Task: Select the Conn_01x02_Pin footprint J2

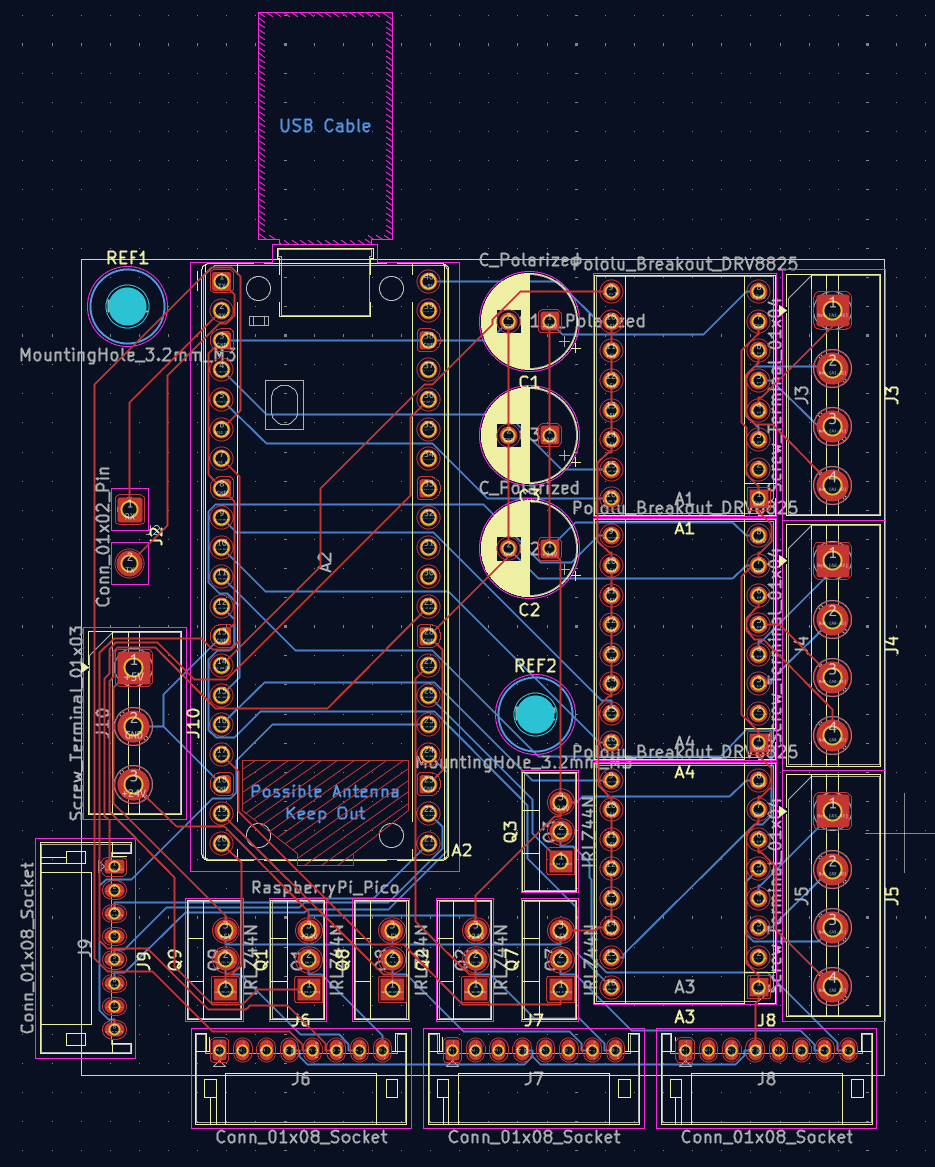Action: (131, 535)
